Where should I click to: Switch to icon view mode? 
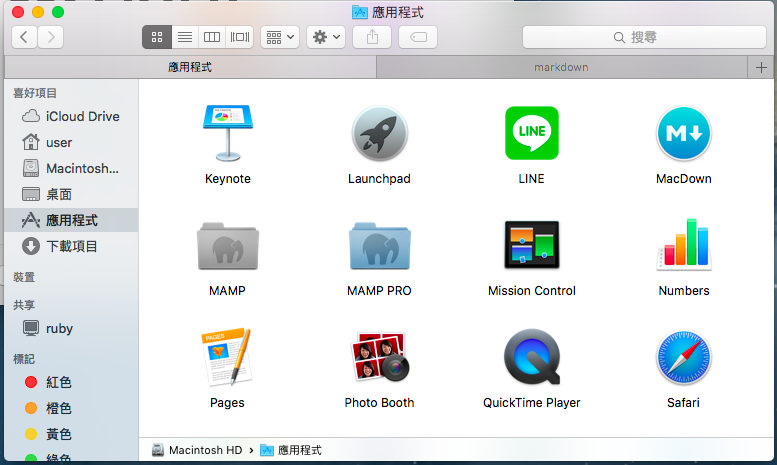click(157, 37)
